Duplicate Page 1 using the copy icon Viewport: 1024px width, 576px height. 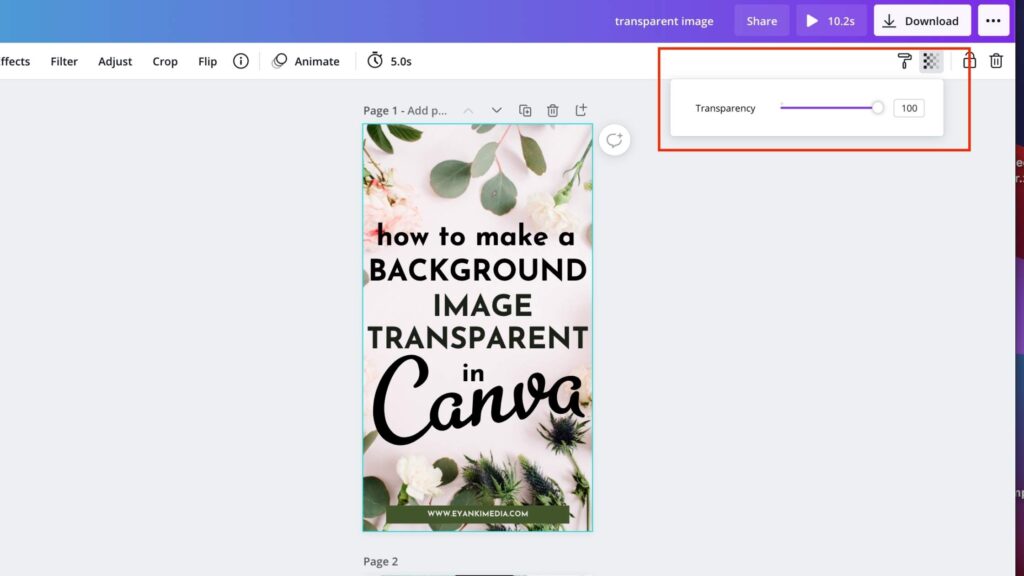pyautogui.click(x=525, y=110)
